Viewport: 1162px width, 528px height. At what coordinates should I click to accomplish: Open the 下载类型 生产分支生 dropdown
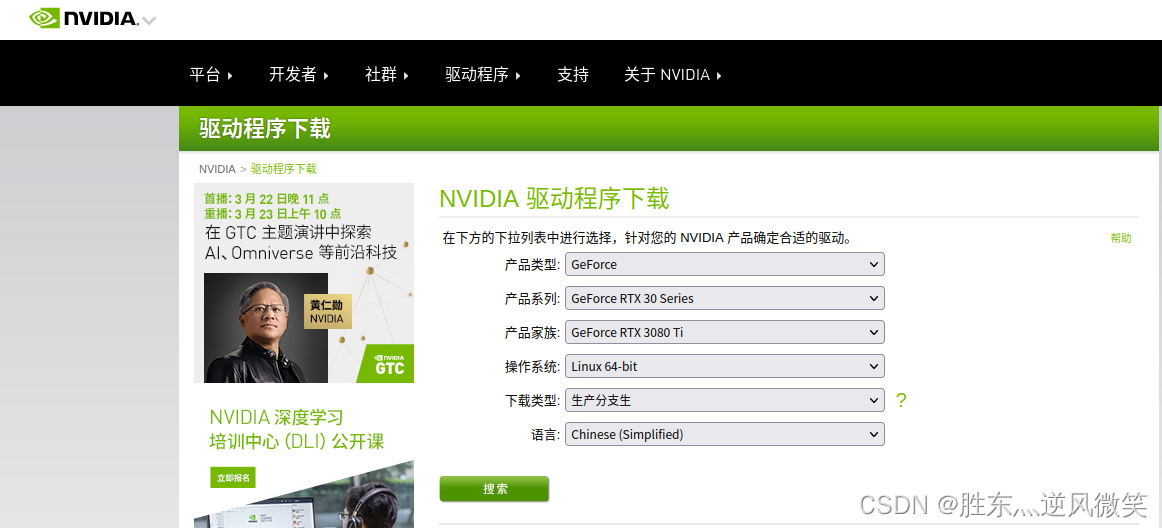[x=725, y=400]
